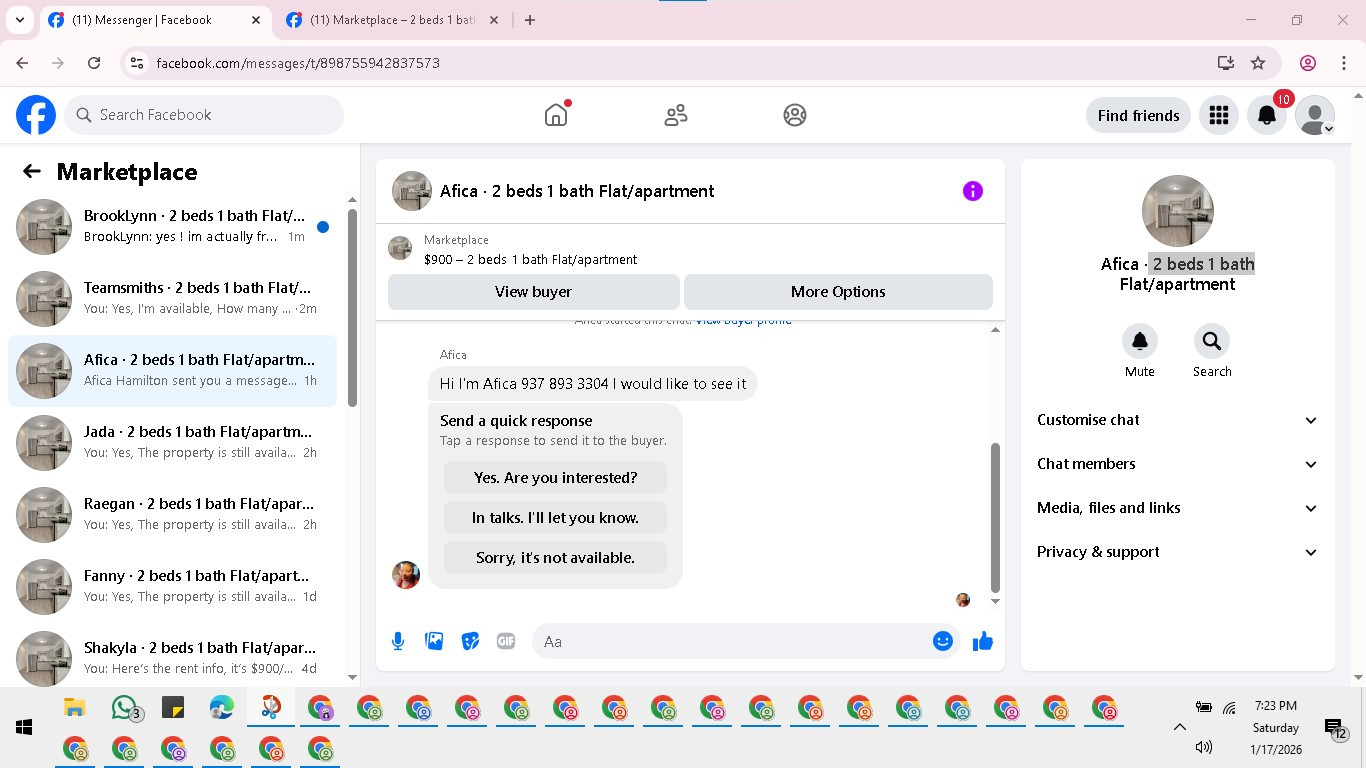1366x768 pixels.
Task: Choose a sticker icon in composer
Action: [x=470, y=641]
